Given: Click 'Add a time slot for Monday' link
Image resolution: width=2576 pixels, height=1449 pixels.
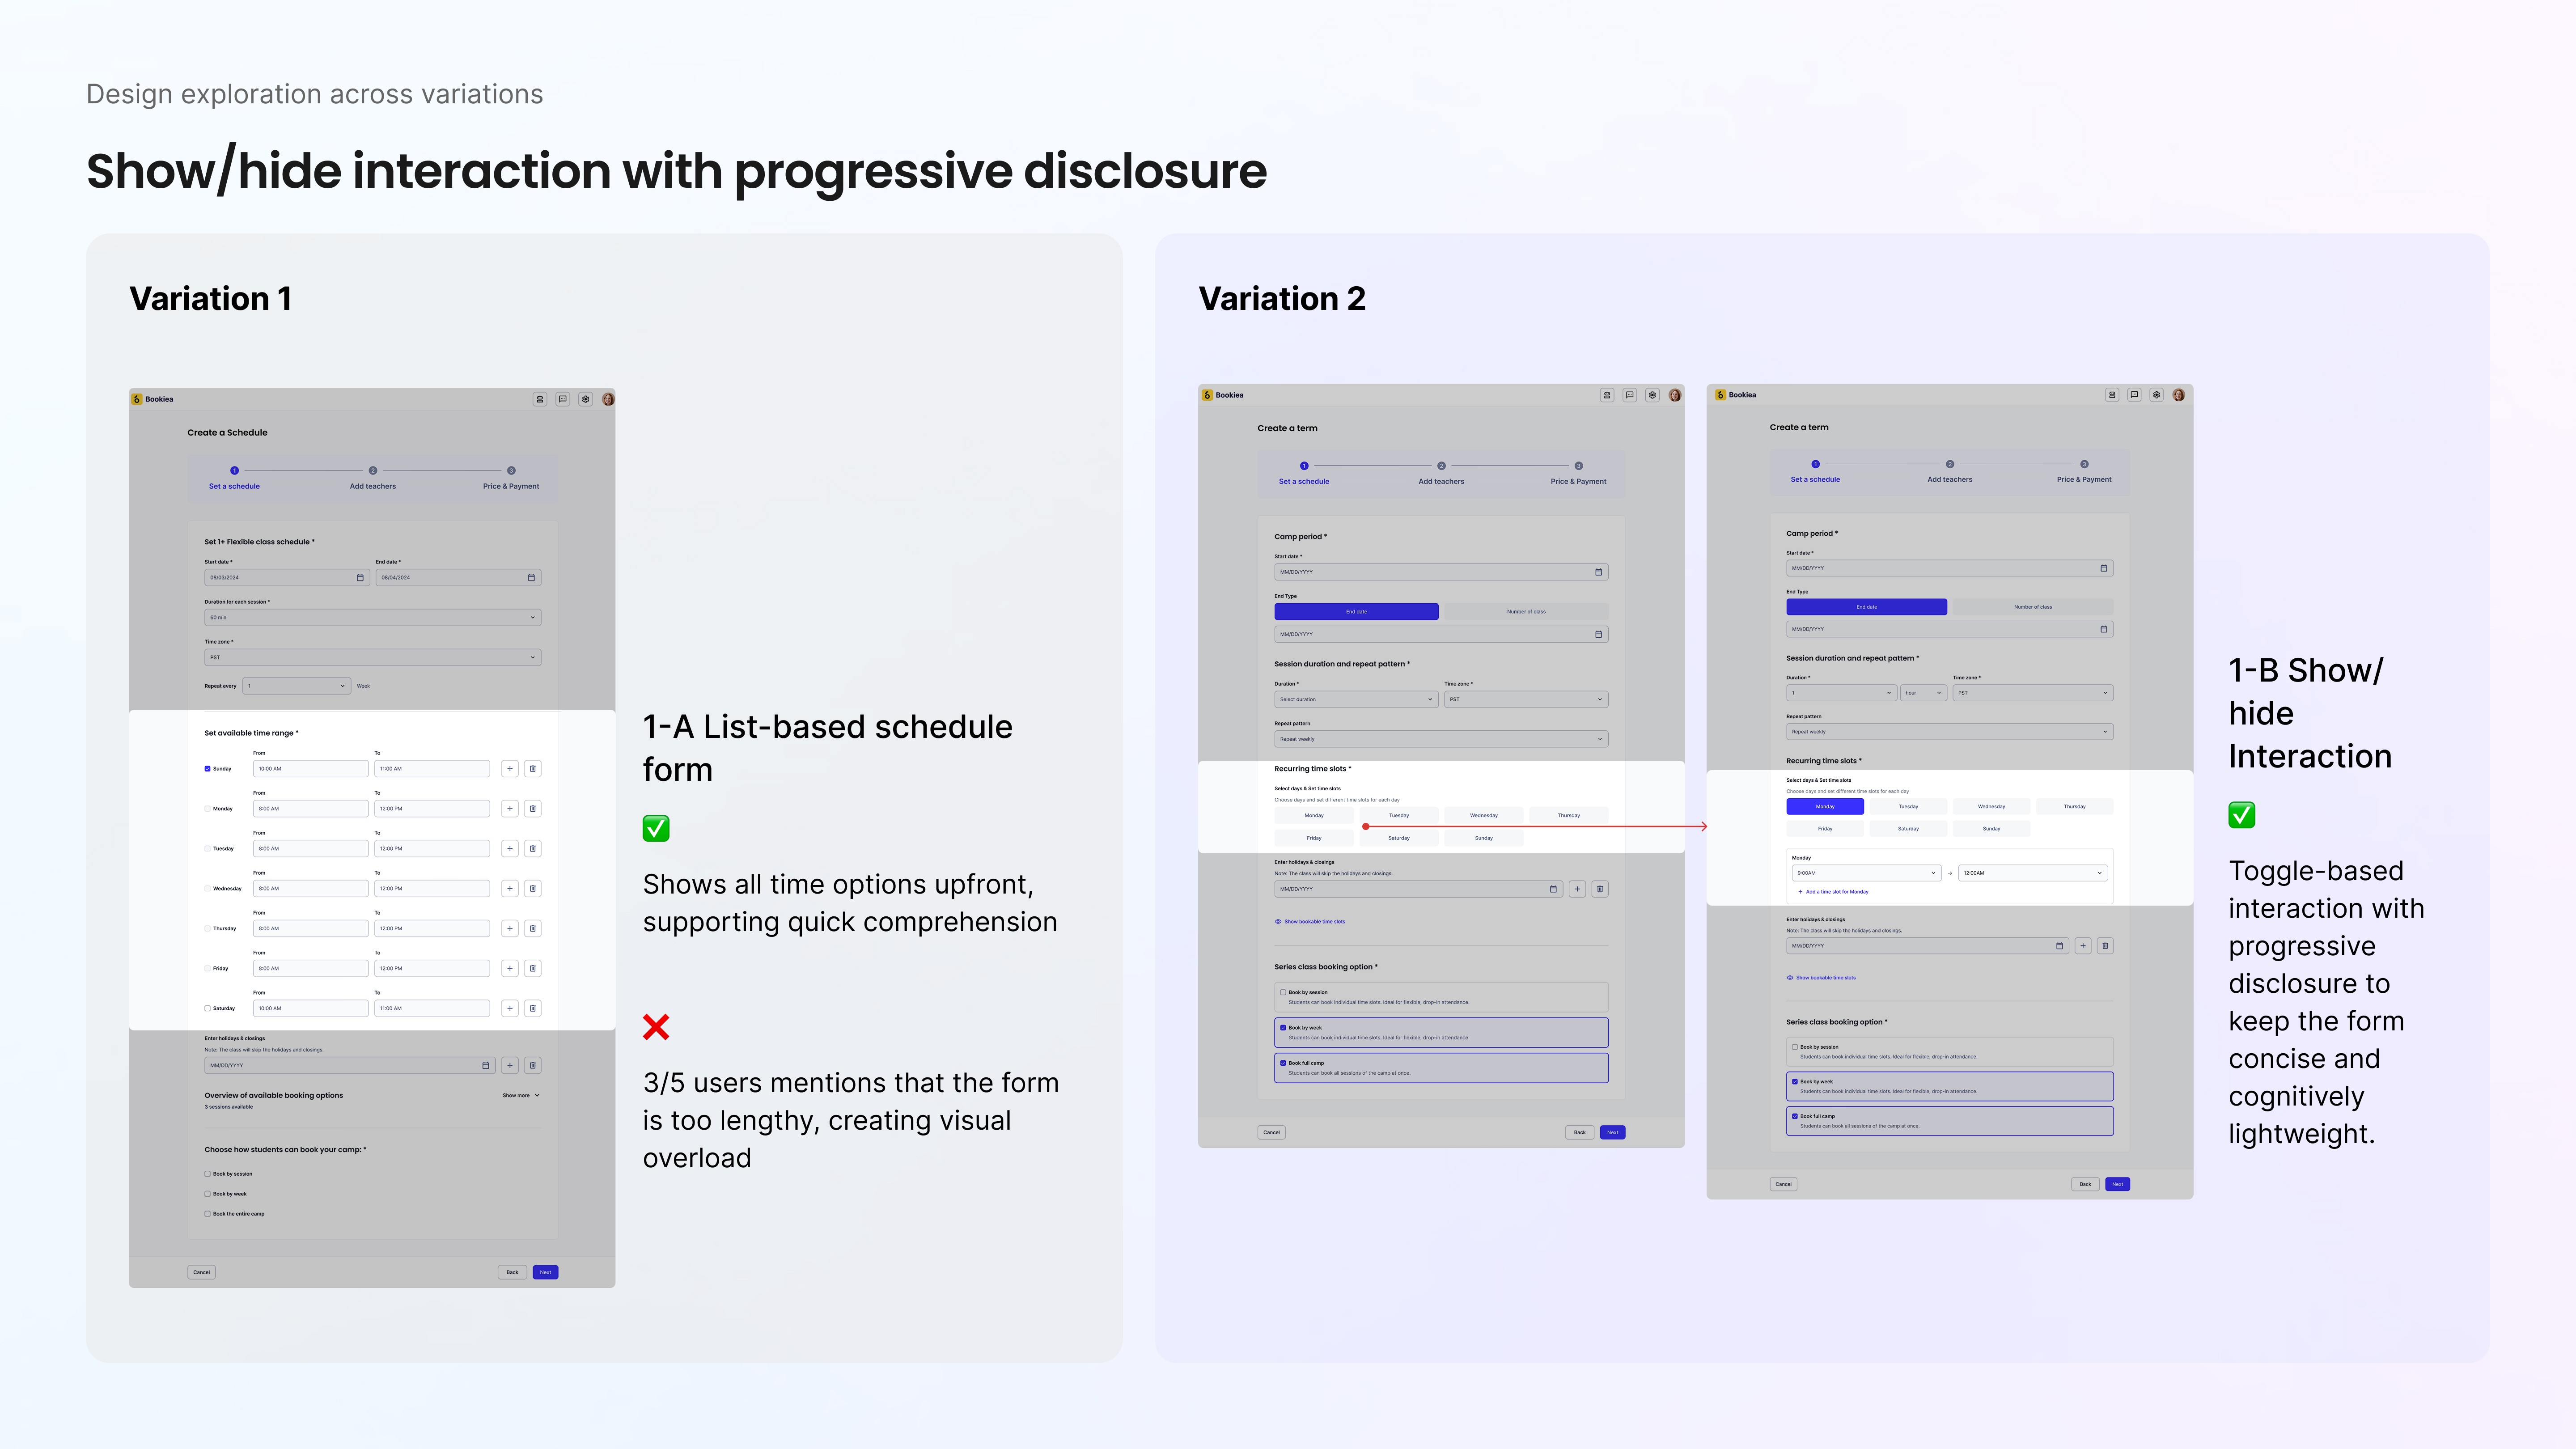Looking at the screenshot, I should pos(1835,892).
